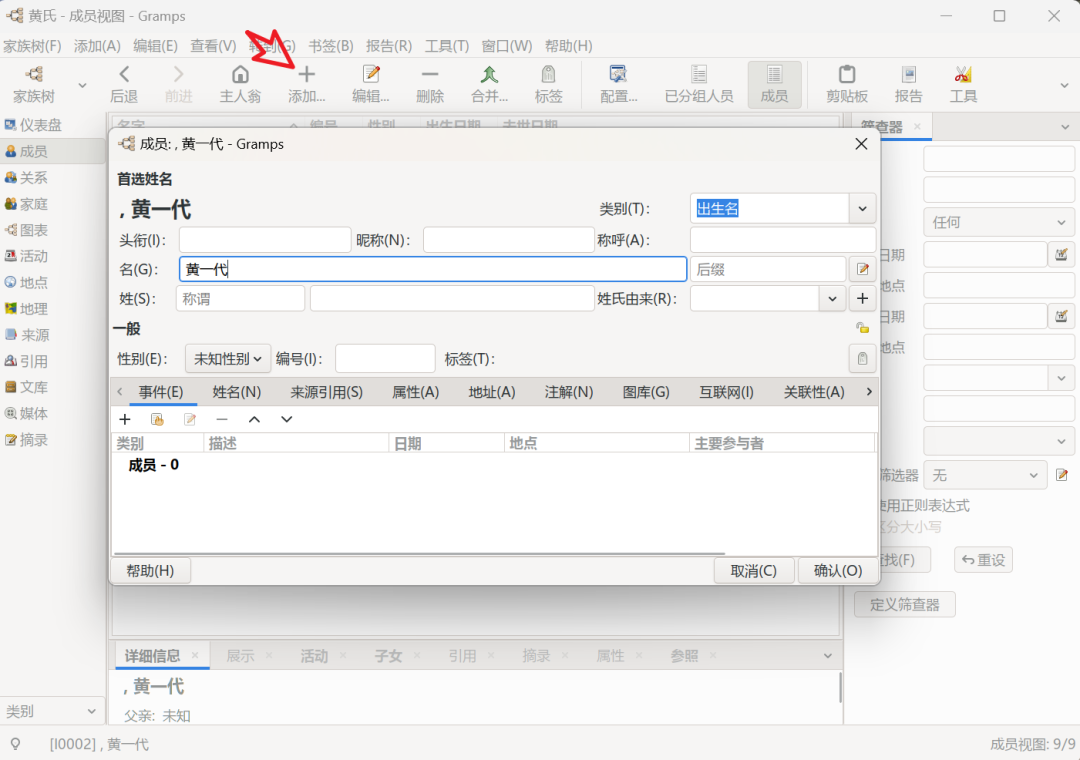Add a new event with plus icon
Viewport: 1080px width, 760px height.
tap(125, 419)
